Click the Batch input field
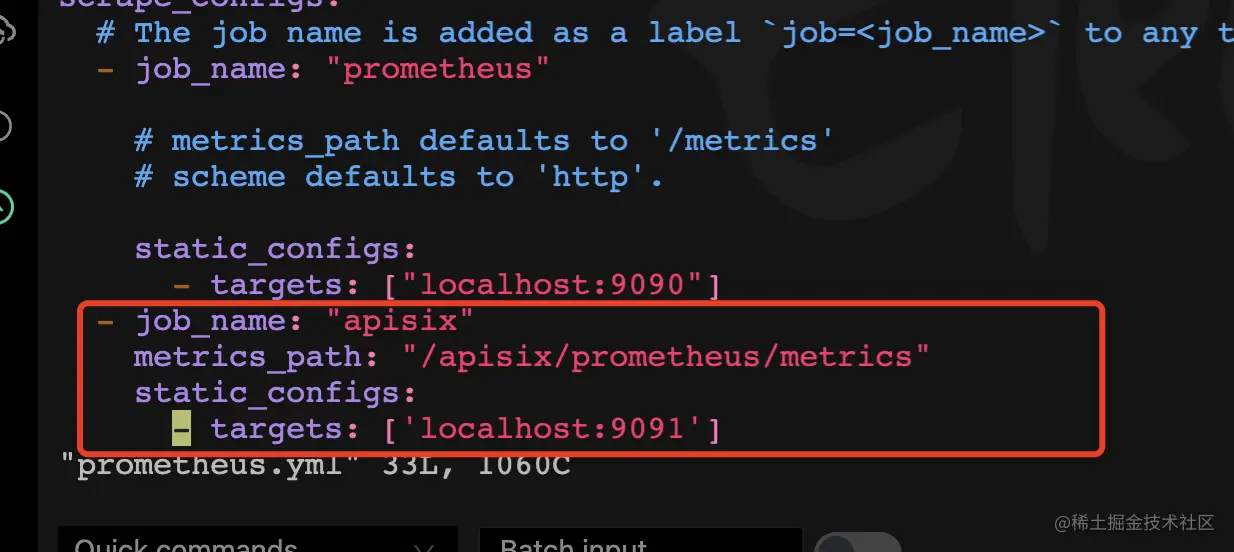Viewport: 1234px width, 552px height. click(x=640, y=540)
